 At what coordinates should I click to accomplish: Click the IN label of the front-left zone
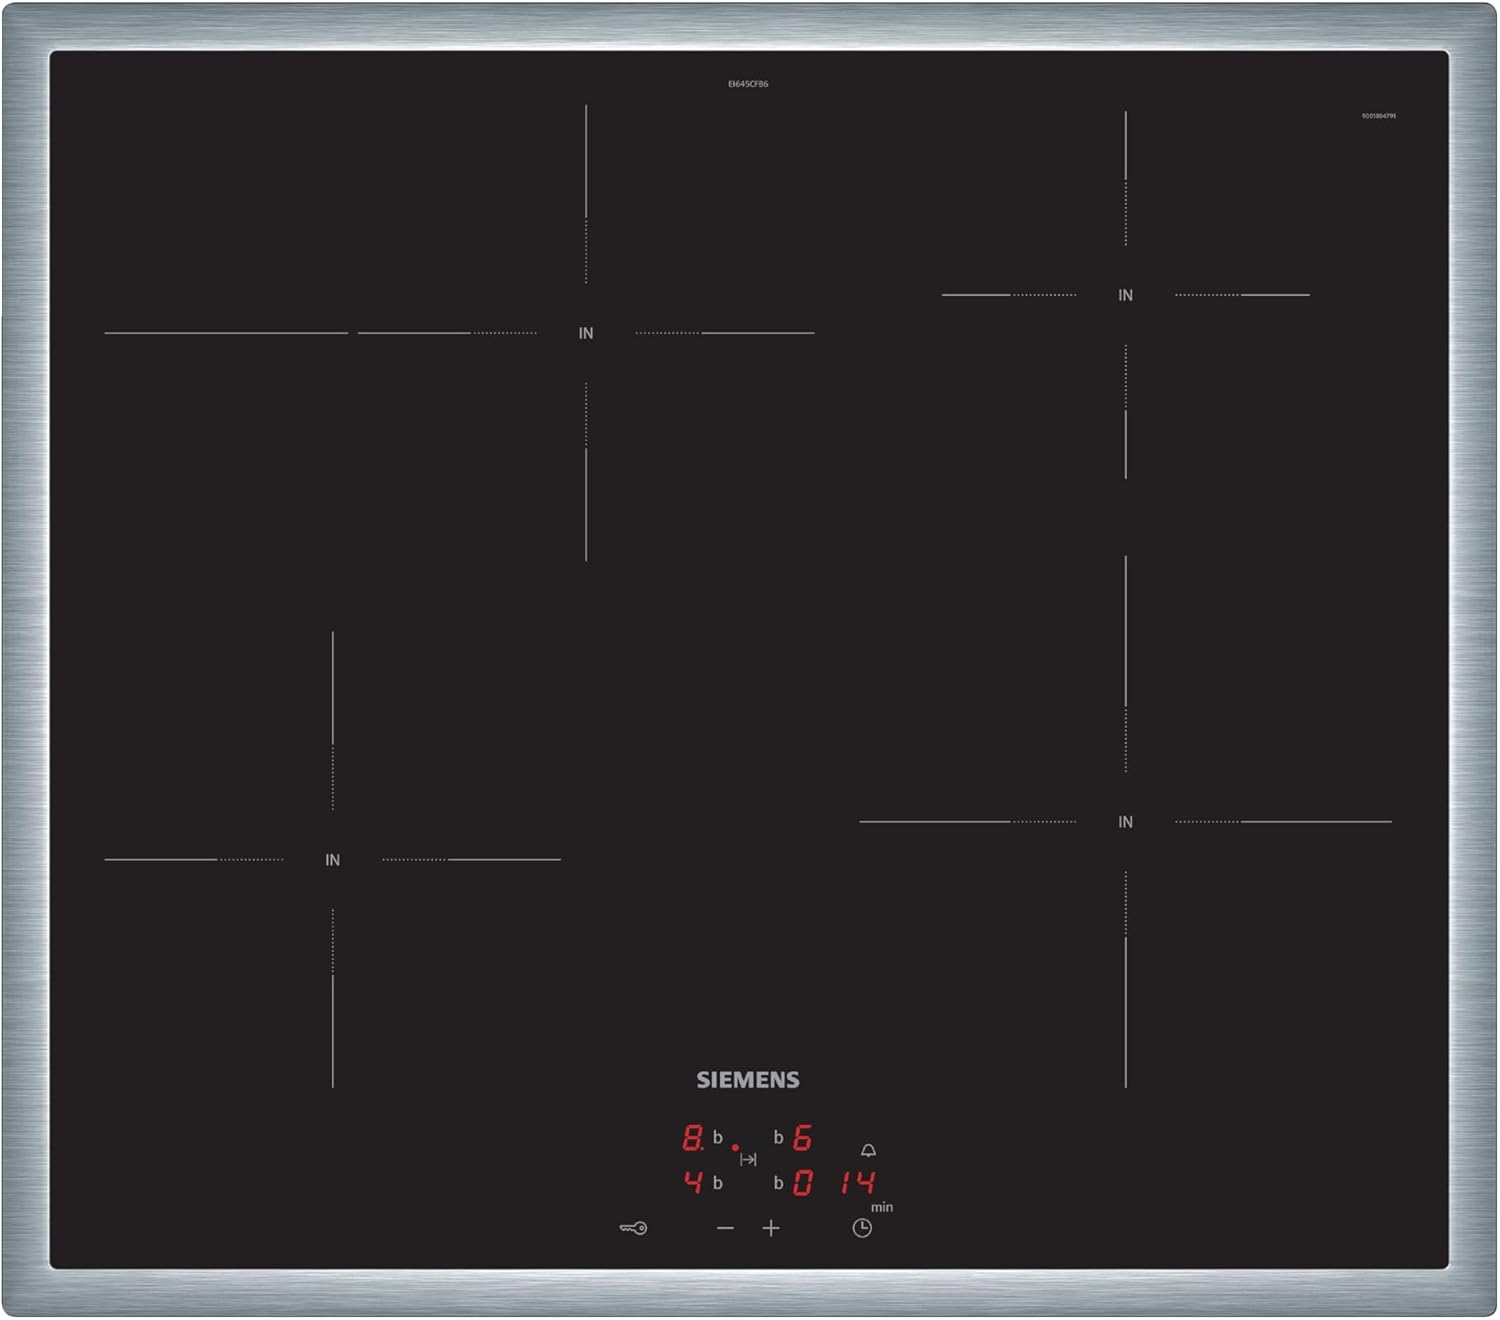tap(333, 860)
